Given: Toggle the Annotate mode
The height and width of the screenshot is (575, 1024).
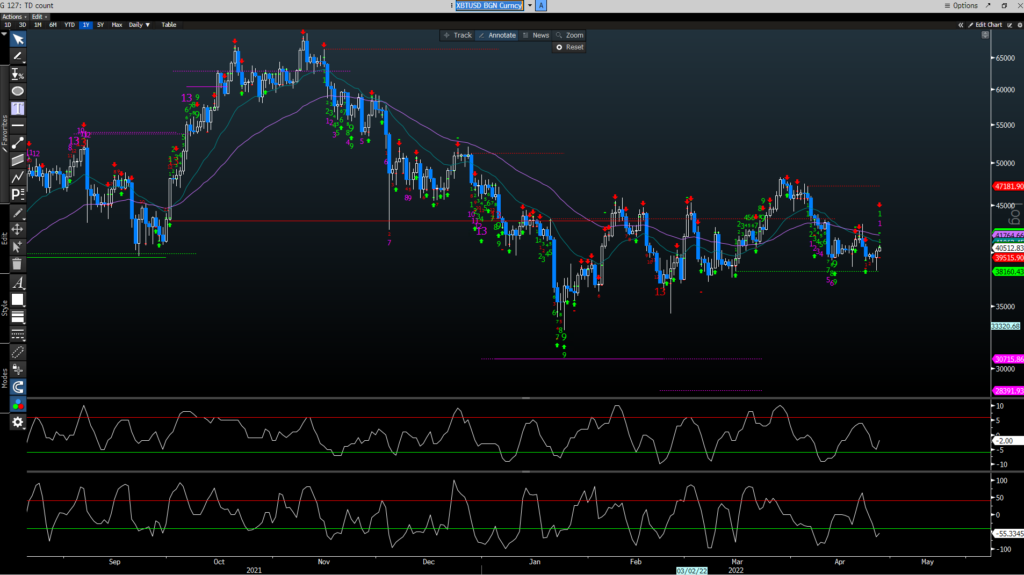Looking at the screenshot, I should click(497, 35).
